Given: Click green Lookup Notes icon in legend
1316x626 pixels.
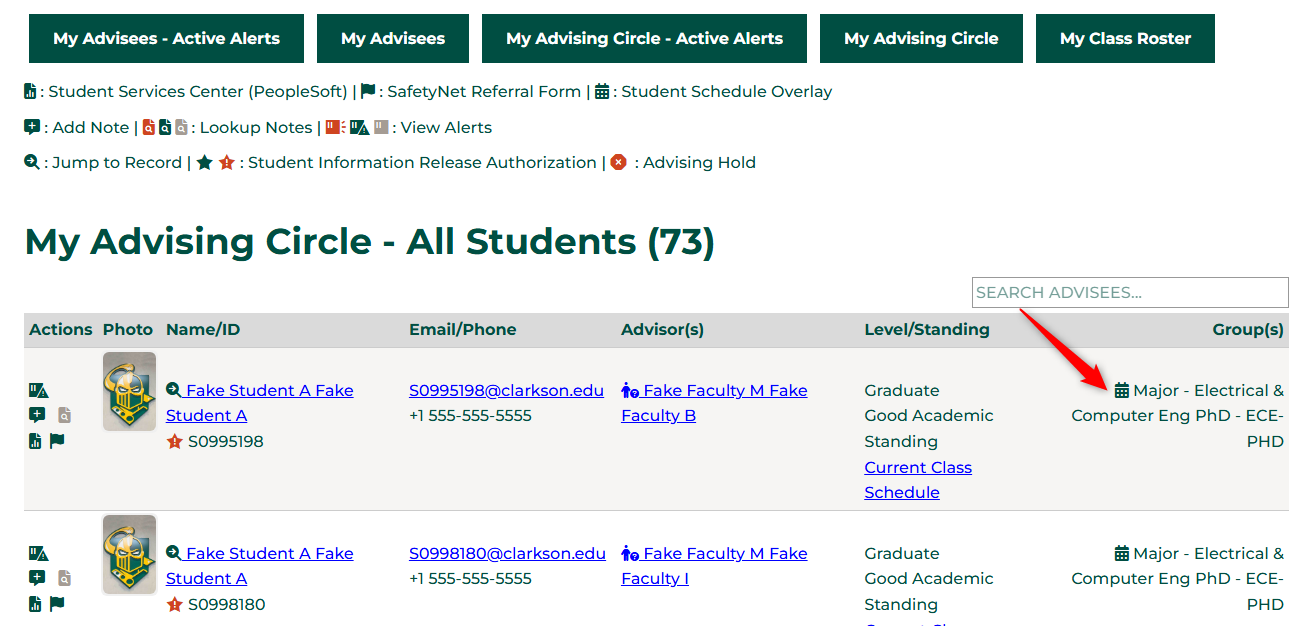Looking at the screenshot, I should point(165,128).
